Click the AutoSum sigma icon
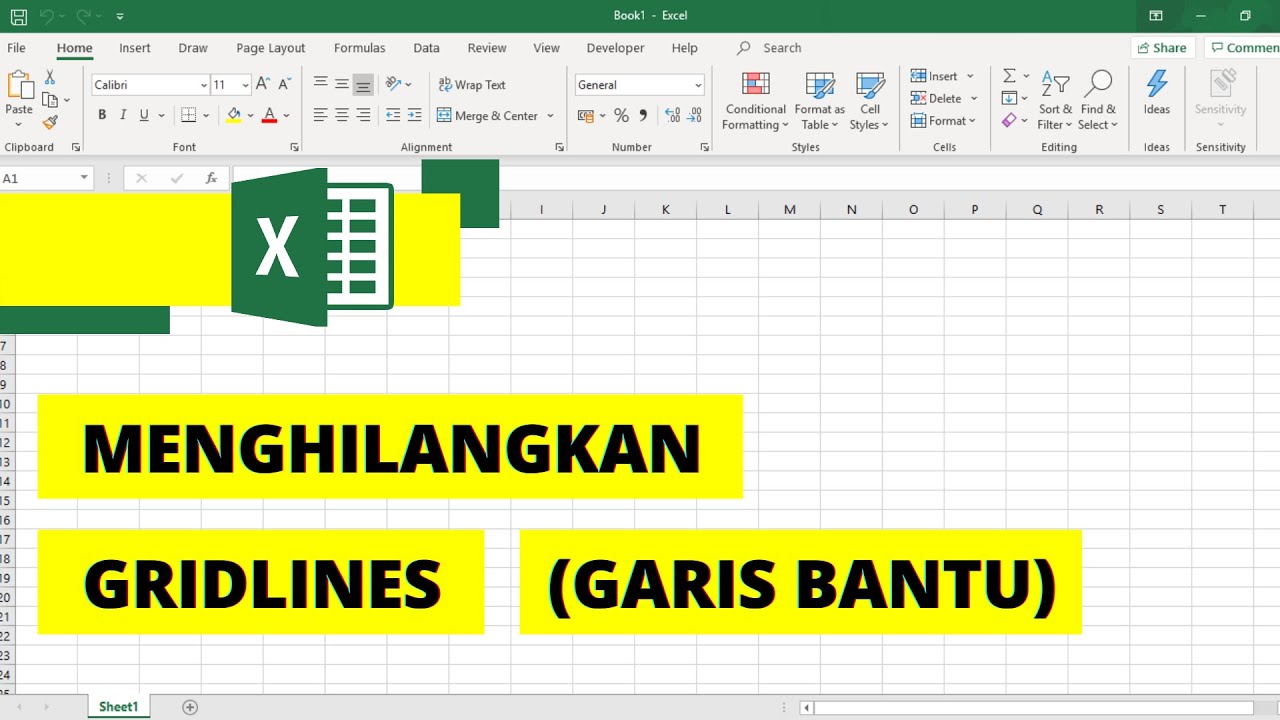The height and width of the screenshot is (720, 1280). [1010, 76]
